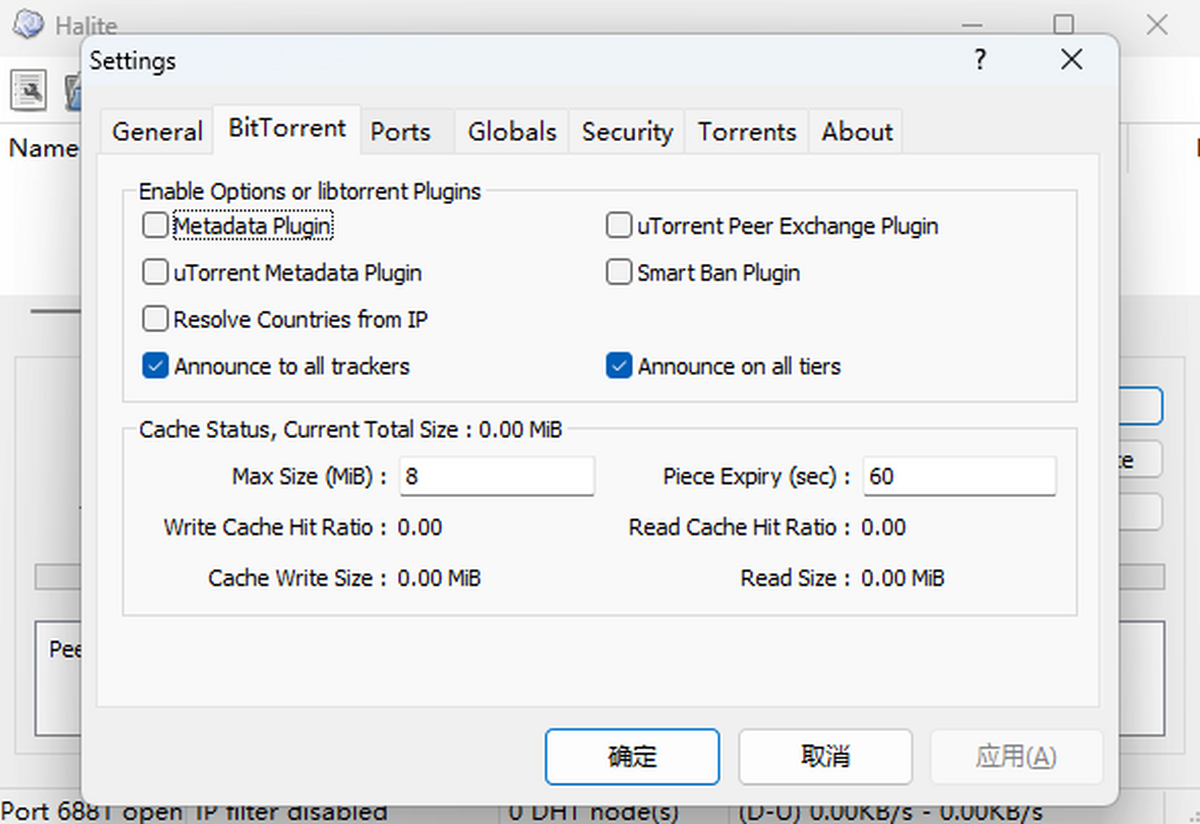
Task: Switch to the General tab
Action: 157,132
